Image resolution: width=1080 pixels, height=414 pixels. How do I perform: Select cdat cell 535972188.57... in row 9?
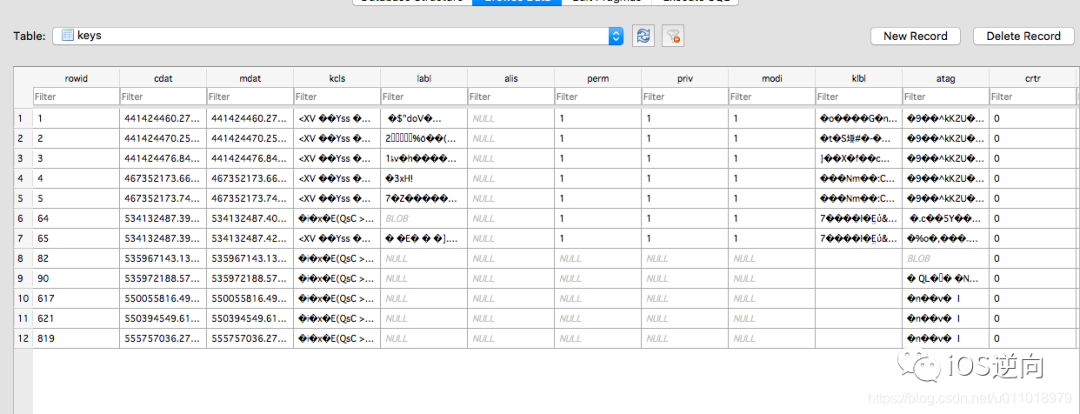[163, 278]
